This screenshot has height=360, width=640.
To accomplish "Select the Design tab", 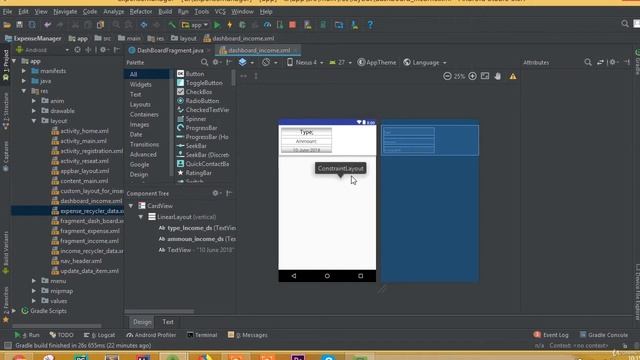I will [x=142, y=322].
